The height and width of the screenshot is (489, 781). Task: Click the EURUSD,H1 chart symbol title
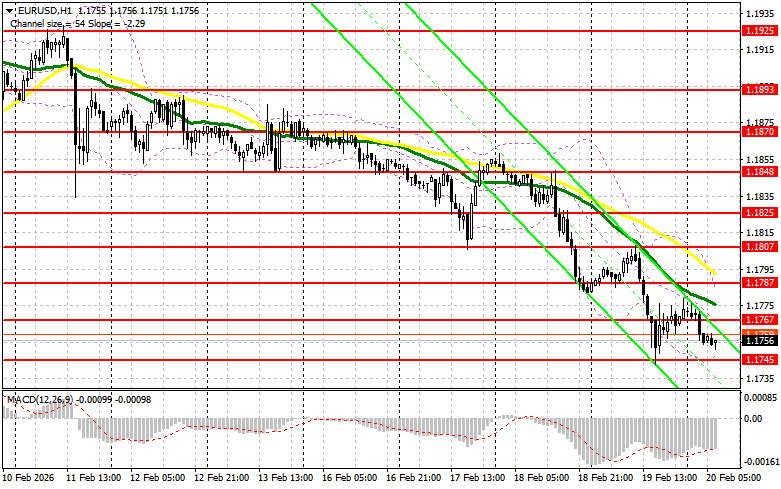point(44,11)
